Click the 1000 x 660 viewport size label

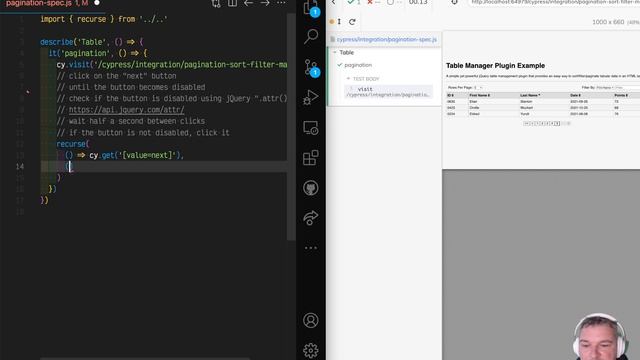[608, 22]
